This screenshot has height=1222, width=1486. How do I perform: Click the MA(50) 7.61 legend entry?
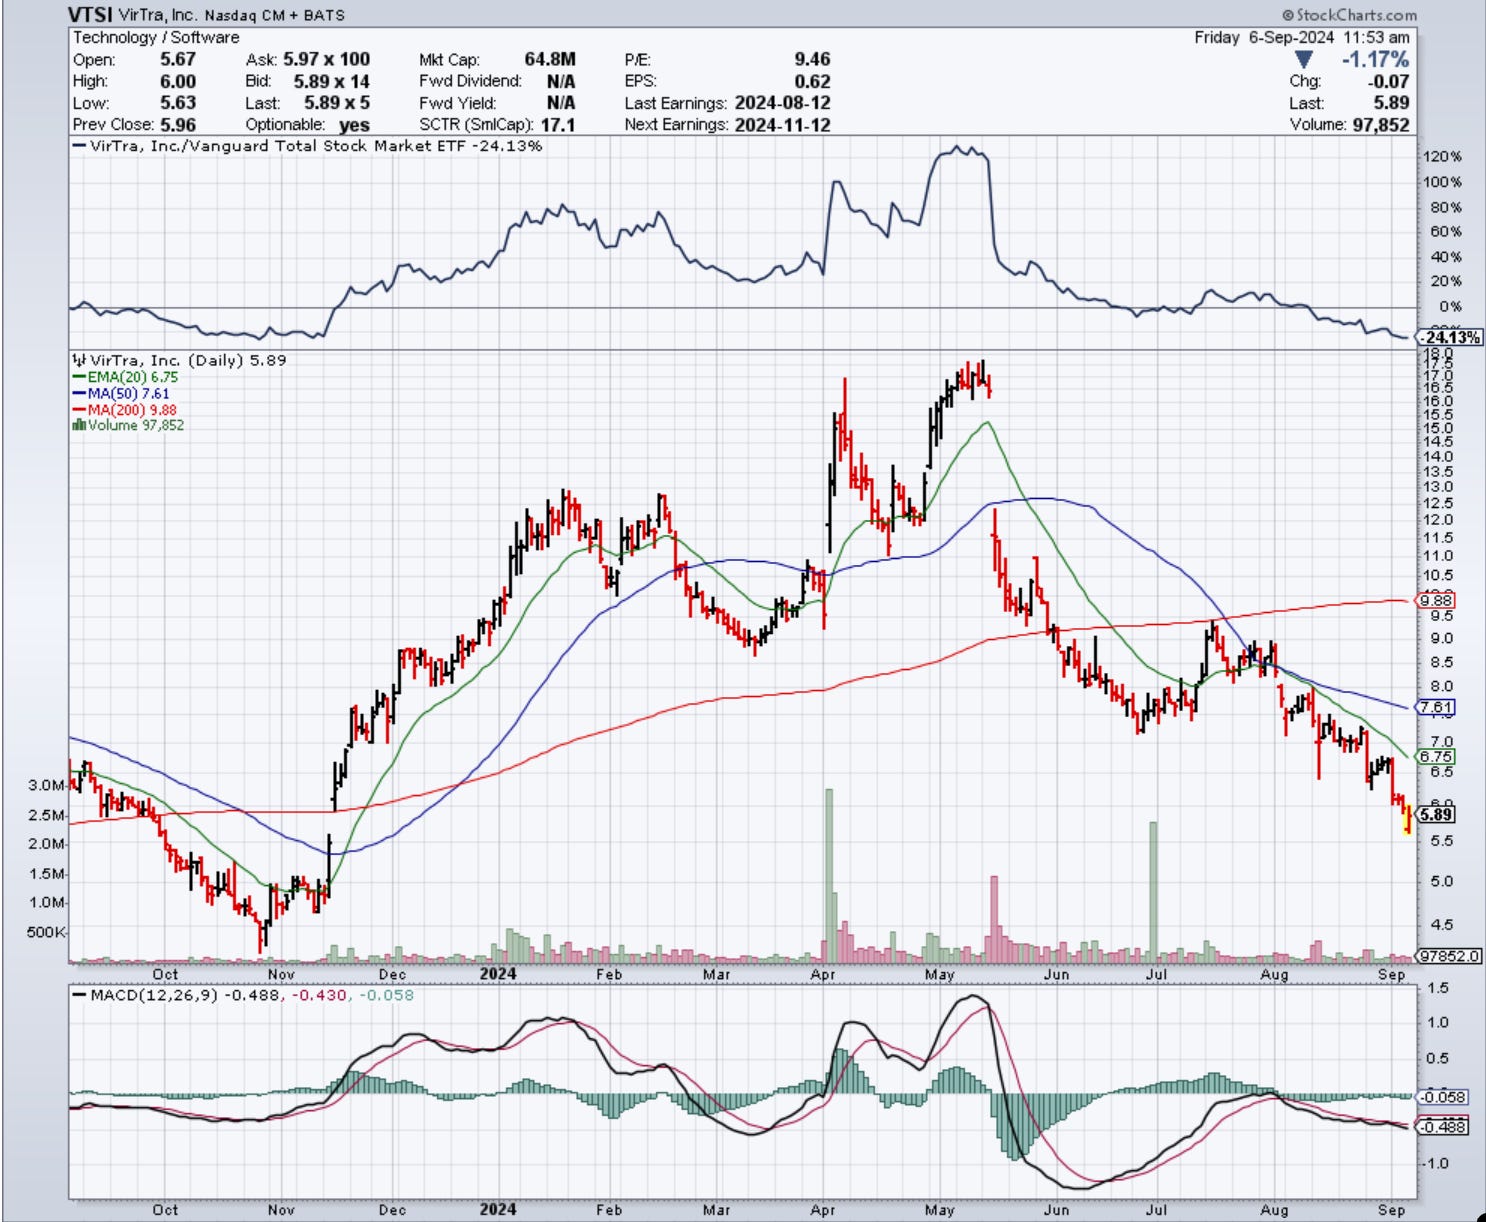[121, 393]
